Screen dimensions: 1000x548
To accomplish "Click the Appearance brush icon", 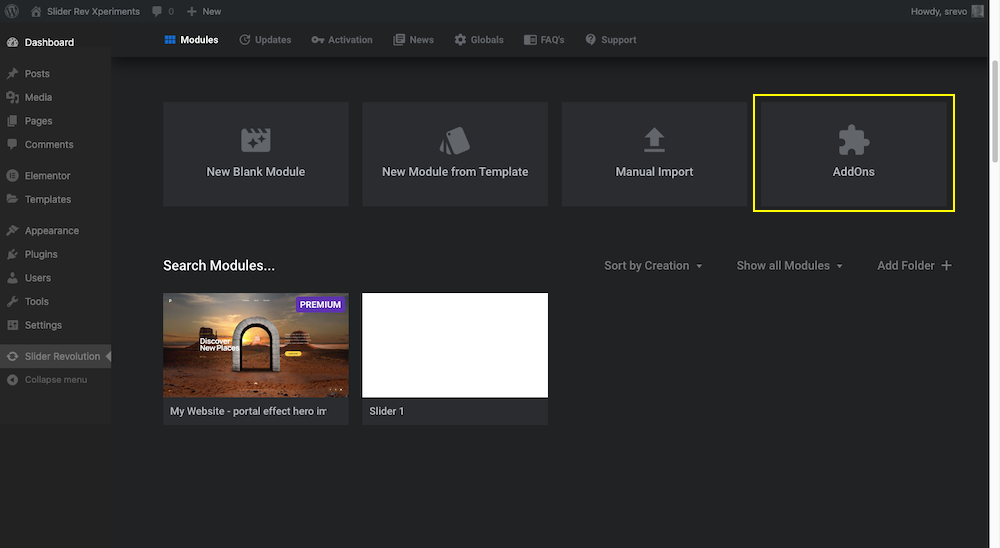I will point(12,230).
